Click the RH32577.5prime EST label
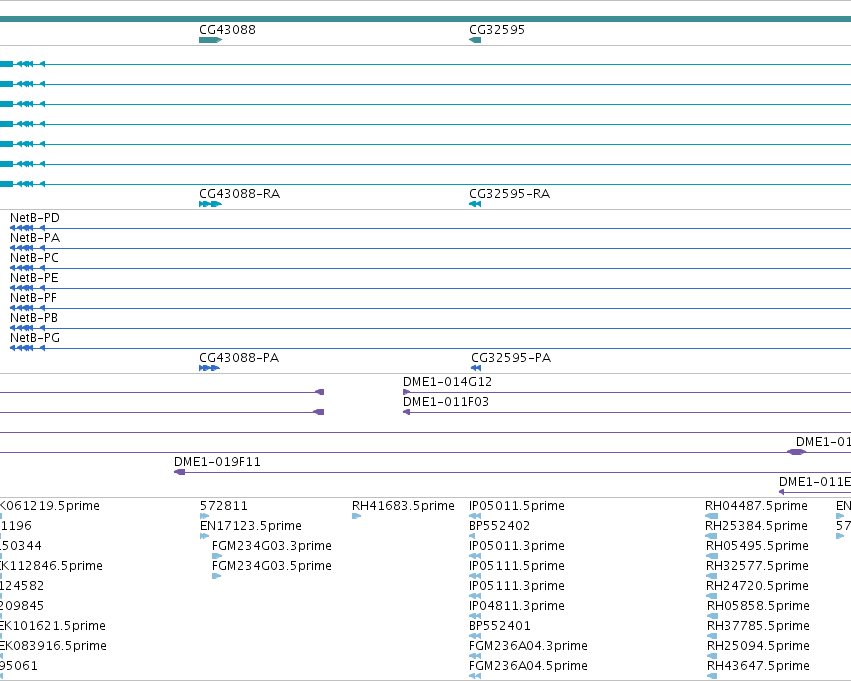851x681 pixels. (757, 566)
